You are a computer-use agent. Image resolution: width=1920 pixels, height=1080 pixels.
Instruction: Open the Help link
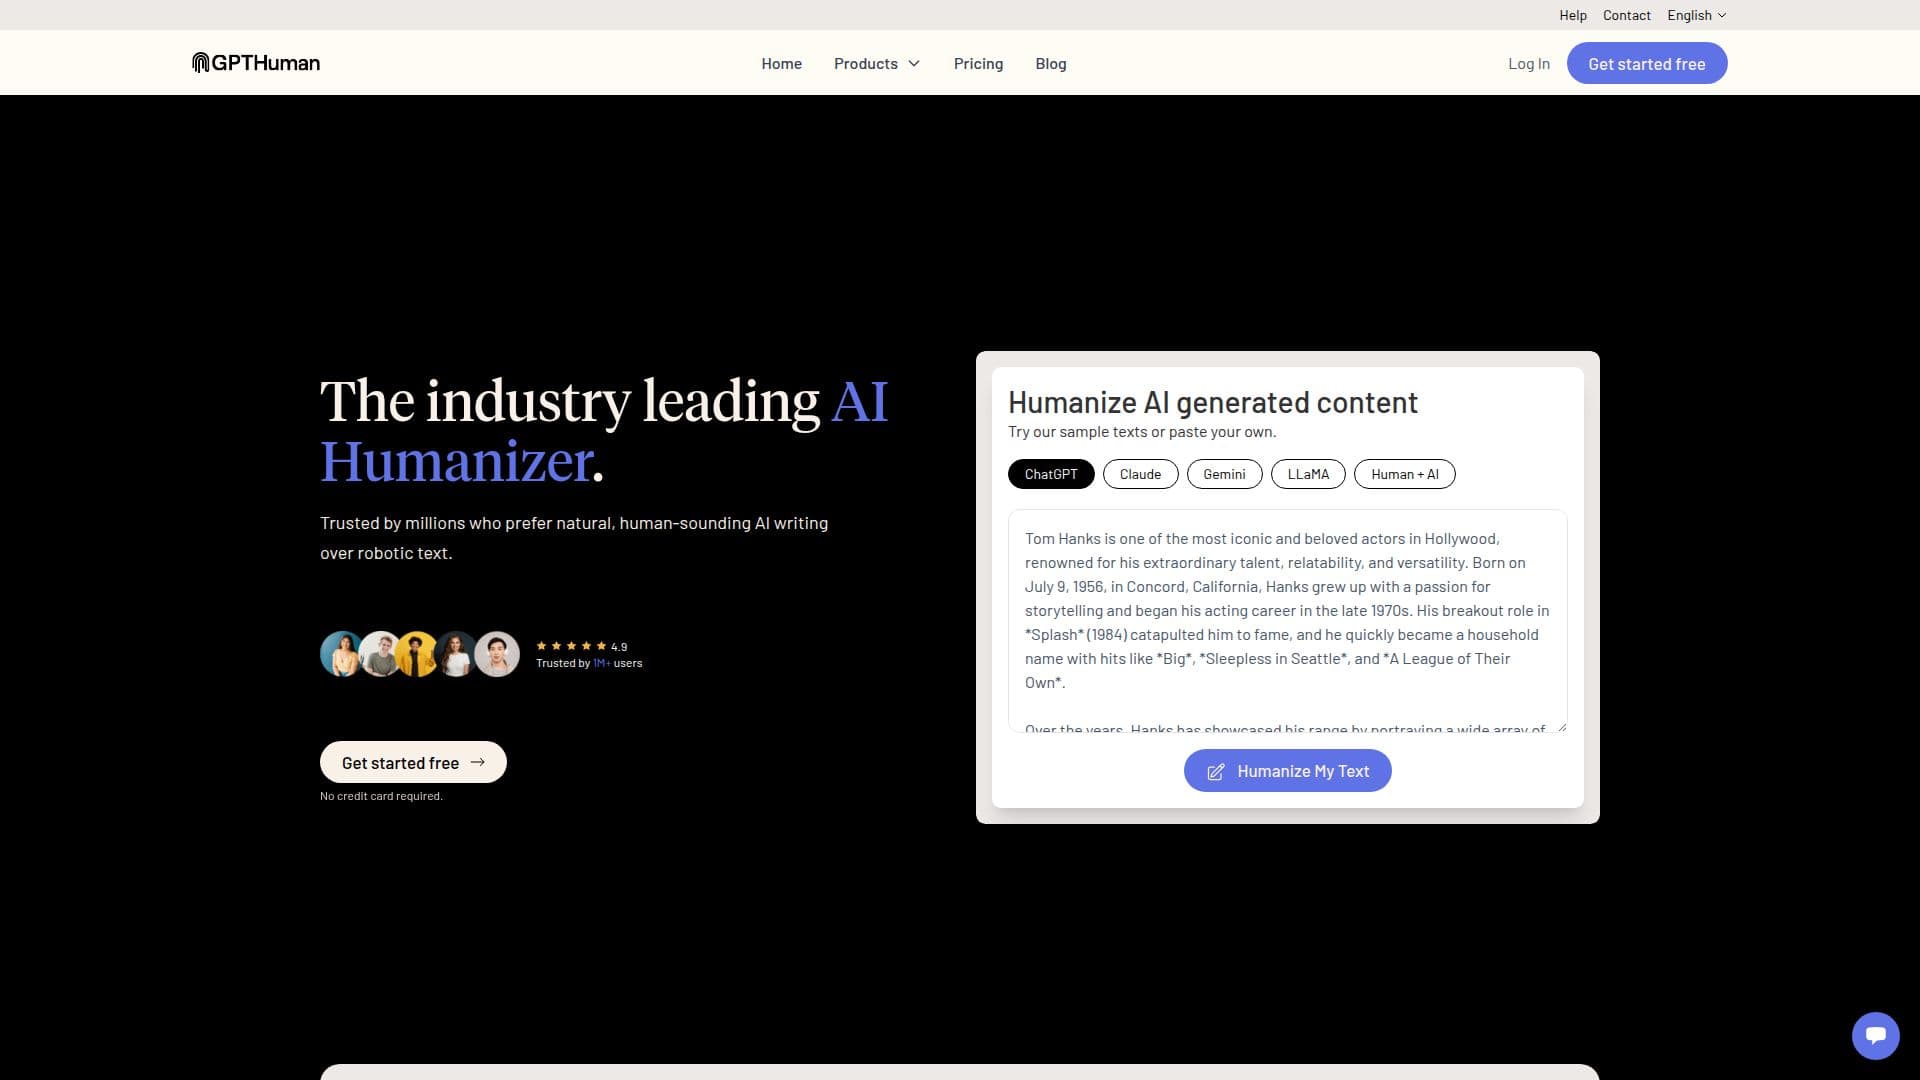point(1573,15)
